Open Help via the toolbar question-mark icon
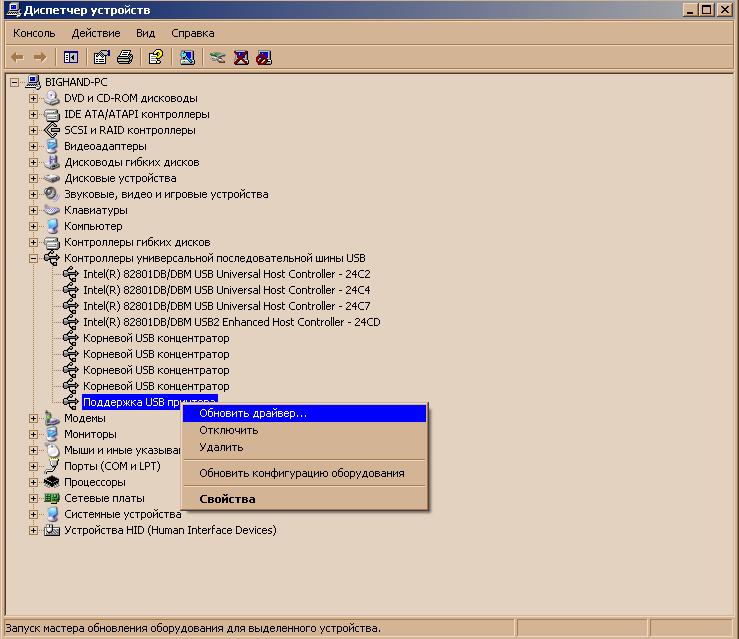Image resolution: width=739 pixels, height=639 pixels. click(x=156, y=58)
